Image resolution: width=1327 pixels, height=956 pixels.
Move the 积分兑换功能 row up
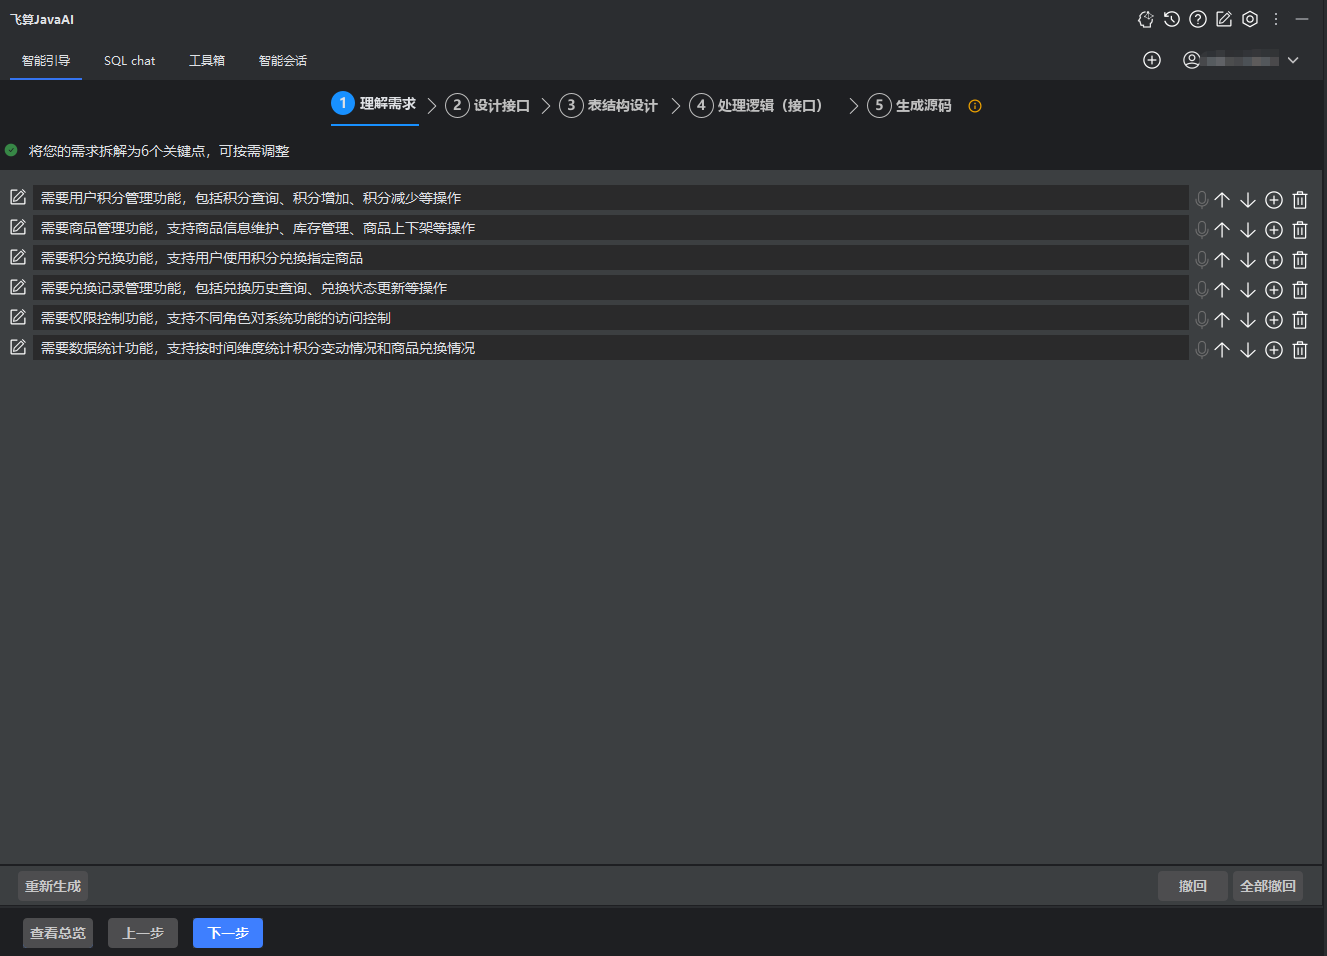click(1222, 260)
